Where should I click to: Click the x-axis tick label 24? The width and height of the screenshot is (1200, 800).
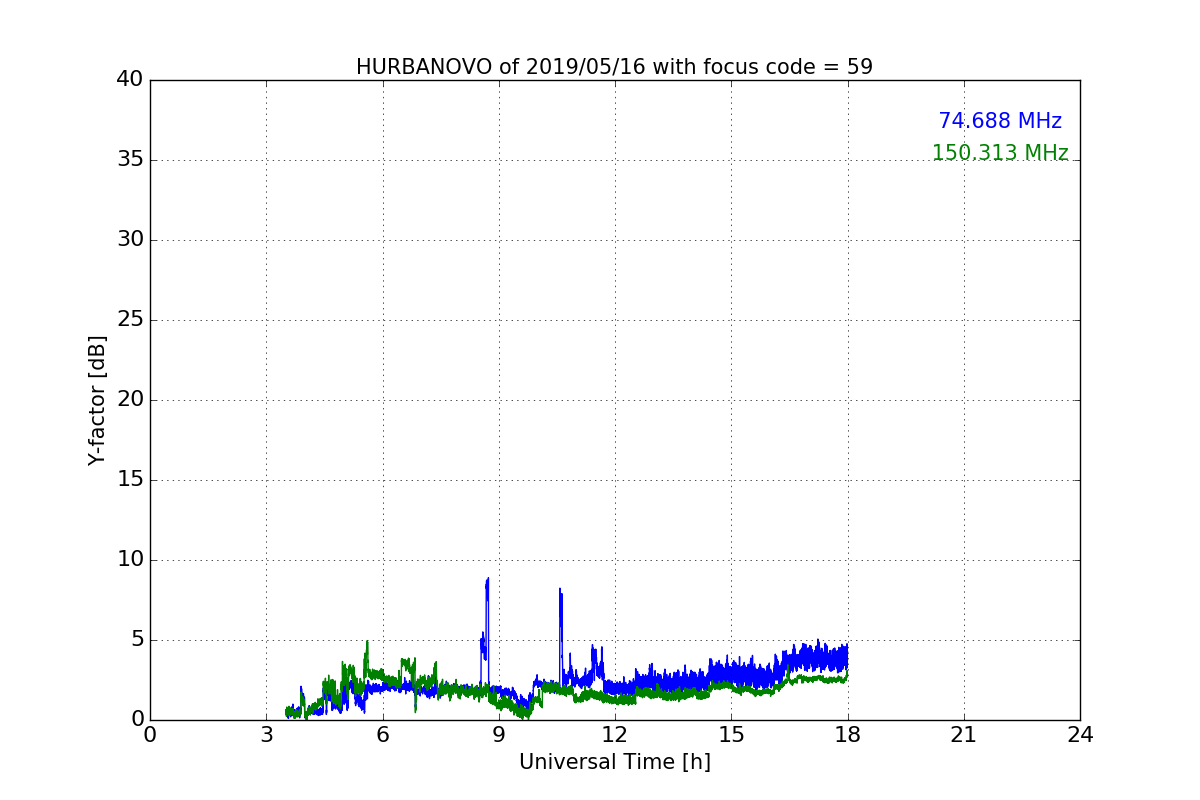pos(1080,735)
